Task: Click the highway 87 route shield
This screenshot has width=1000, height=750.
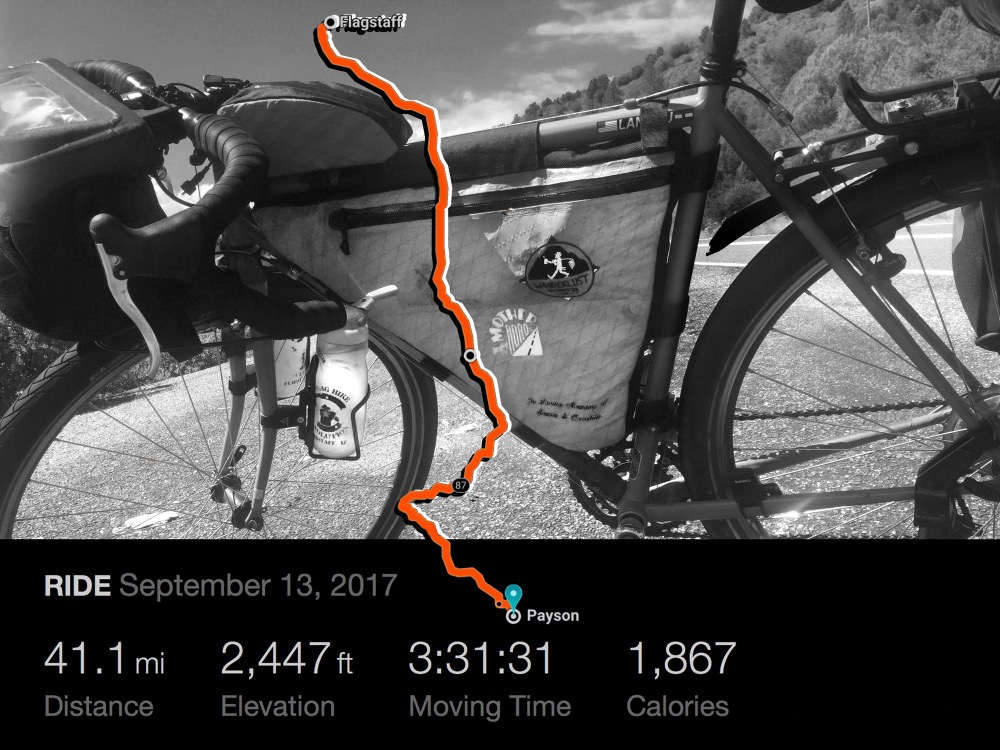Action: tap(460, 485)
